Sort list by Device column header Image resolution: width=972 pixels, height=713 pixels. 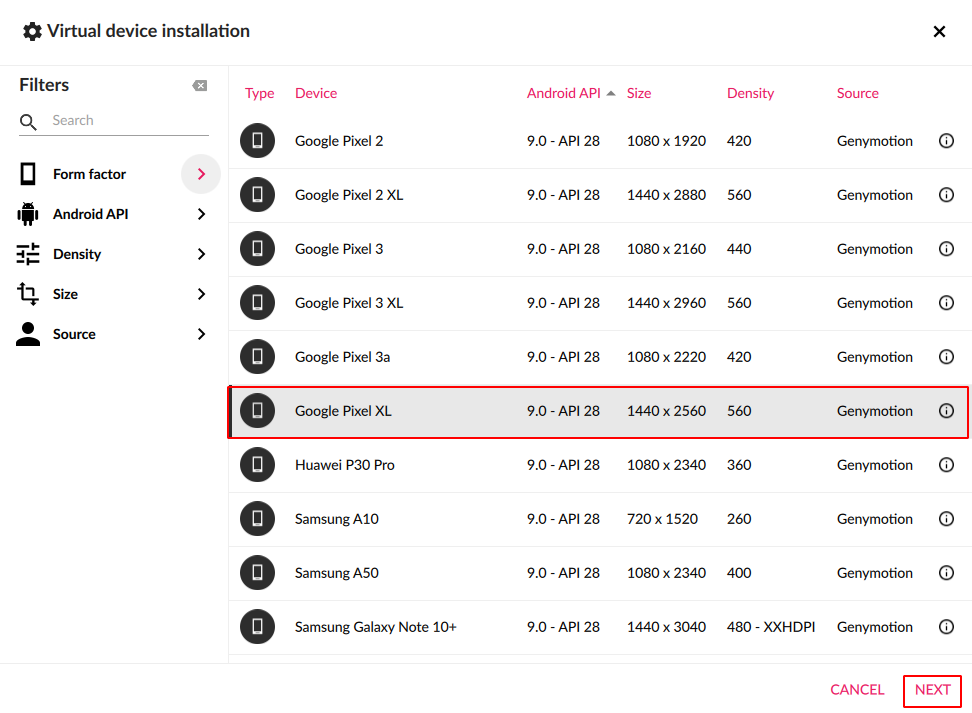coord(316,93)
